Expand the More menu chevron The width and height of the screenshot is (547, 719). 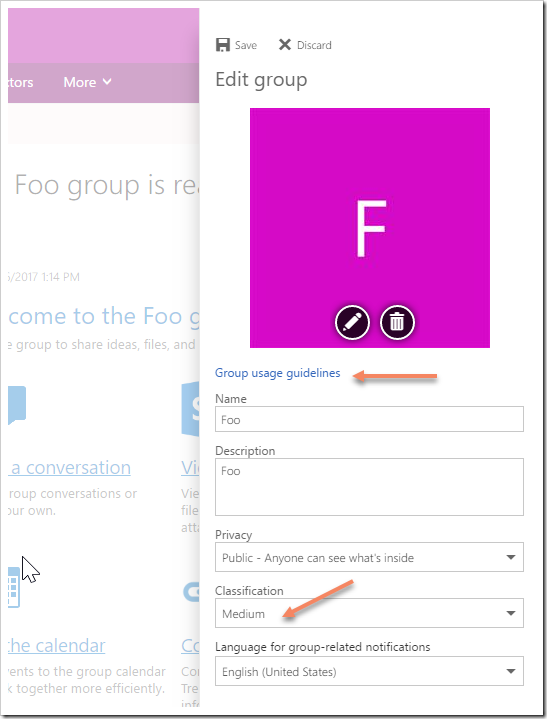pos(107,82)
